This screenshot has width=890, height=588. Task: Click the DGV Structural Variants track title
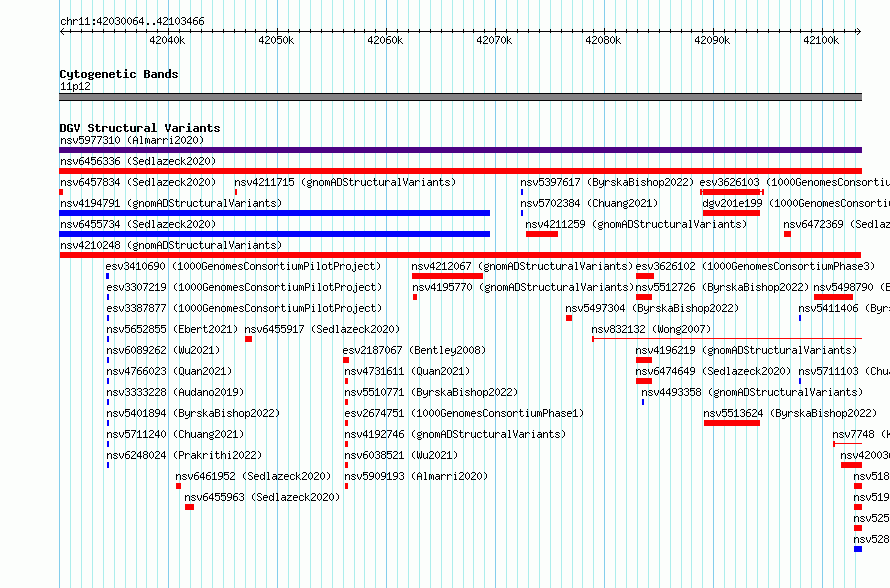pos(140,128)
